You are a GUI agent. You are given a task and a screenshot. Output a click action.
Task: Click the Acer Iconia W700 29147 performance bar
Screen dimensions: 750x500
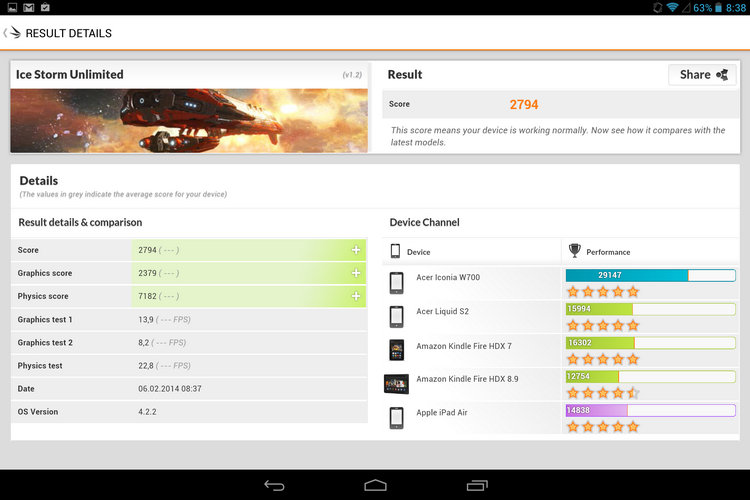coord(651,275)
